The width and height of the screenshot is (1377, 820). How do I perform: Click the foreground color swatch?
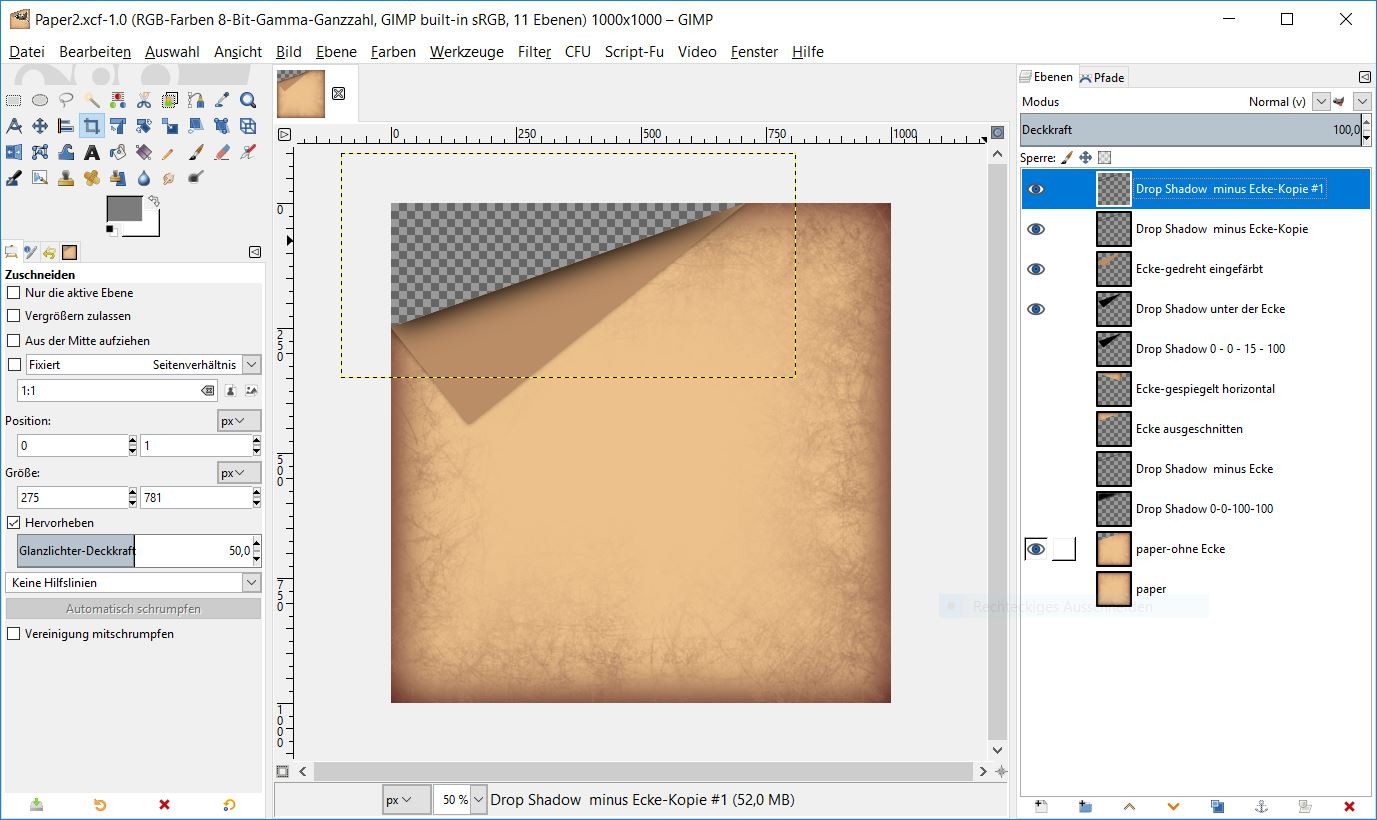pos(124,209)
